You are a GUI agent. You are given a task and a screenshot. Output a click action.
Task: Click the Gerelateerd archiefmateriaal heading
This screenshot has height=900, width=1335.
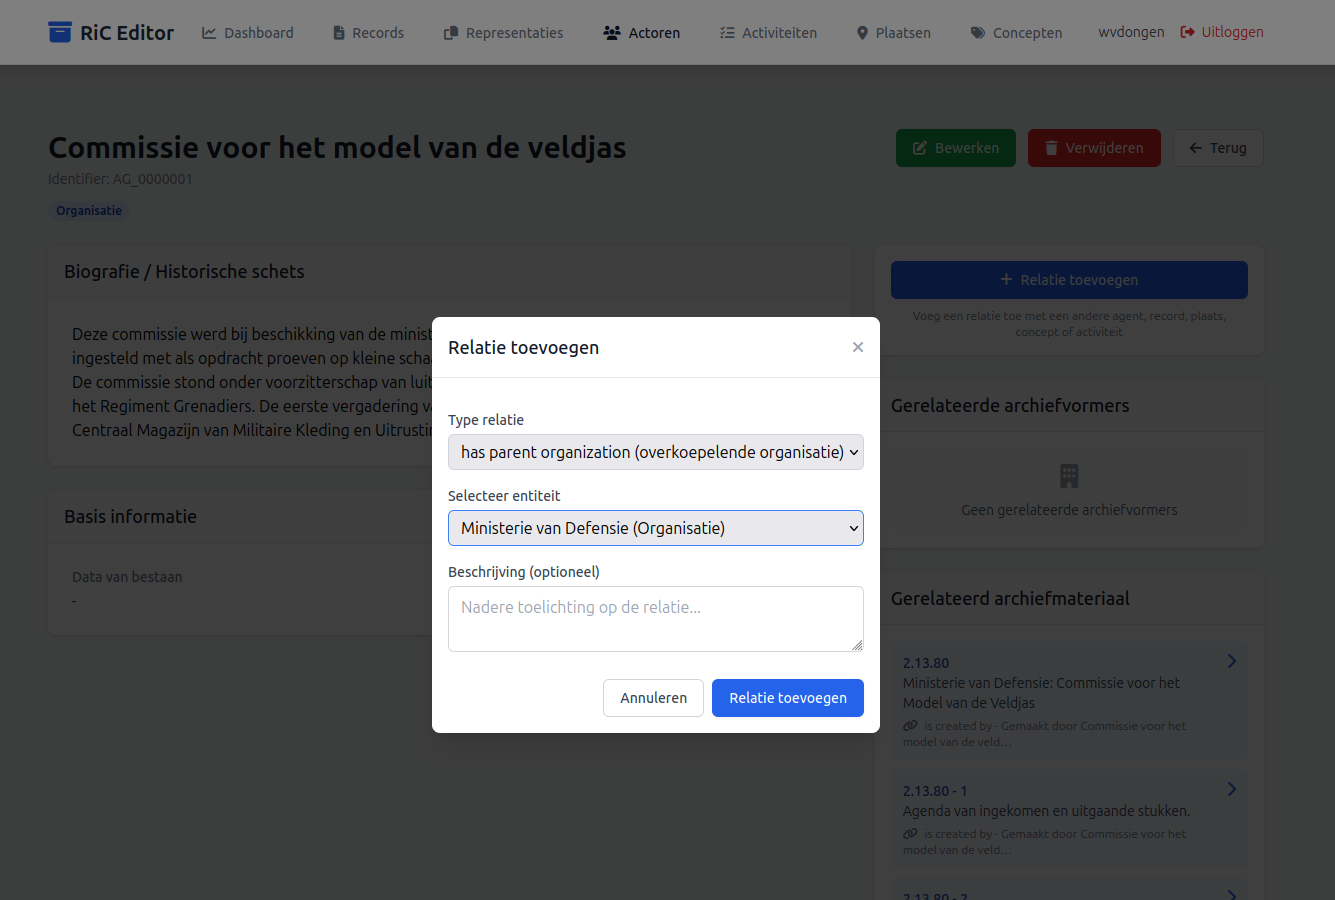[1010, 599]
